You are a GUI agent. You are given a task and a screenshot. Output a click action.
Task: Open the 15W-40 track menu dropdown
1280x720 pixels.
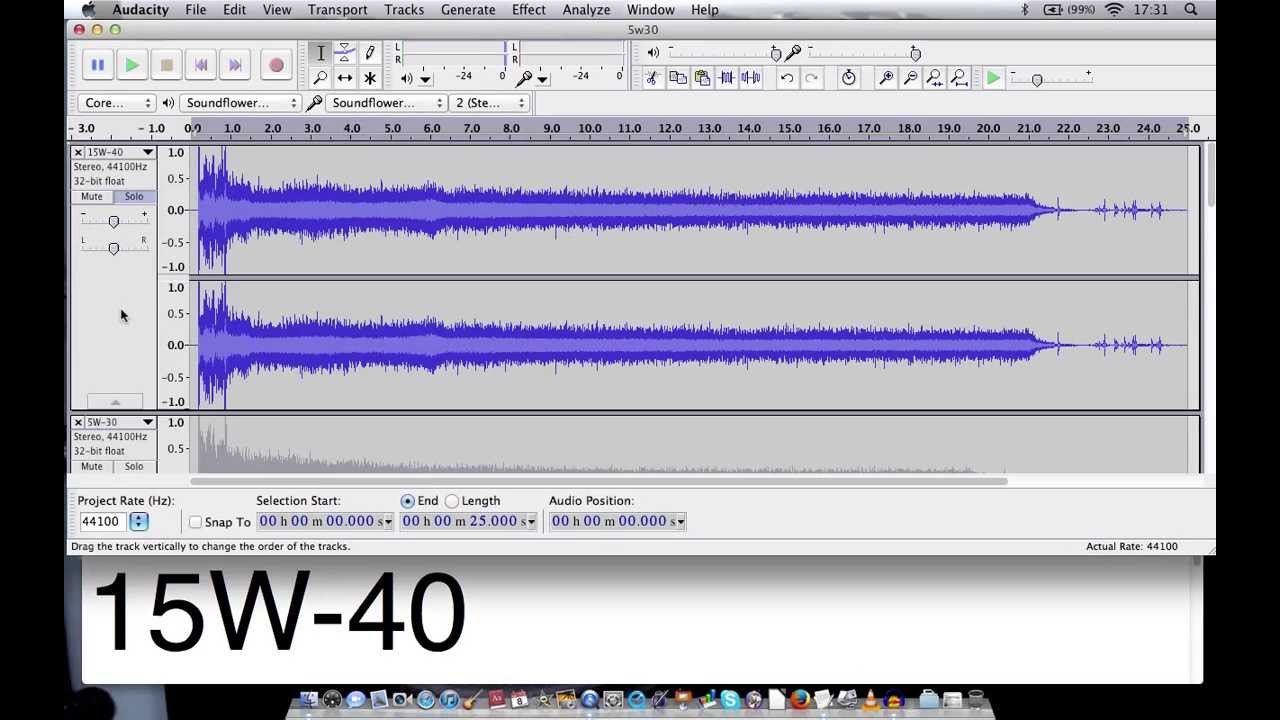click(147, 152)
